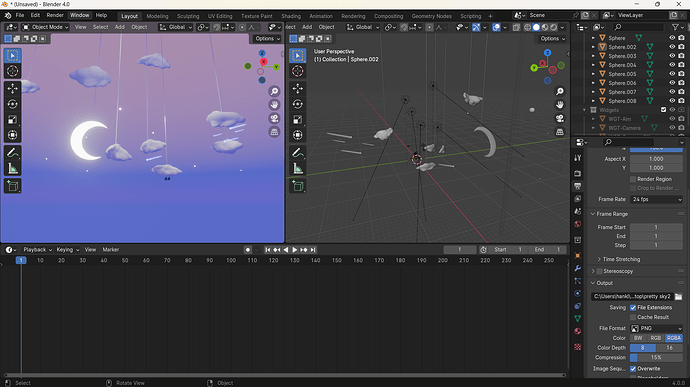This screenshot has height=387, width=690.
Task: Select the Move tool in left viewport
Action: tap(12, 88)
